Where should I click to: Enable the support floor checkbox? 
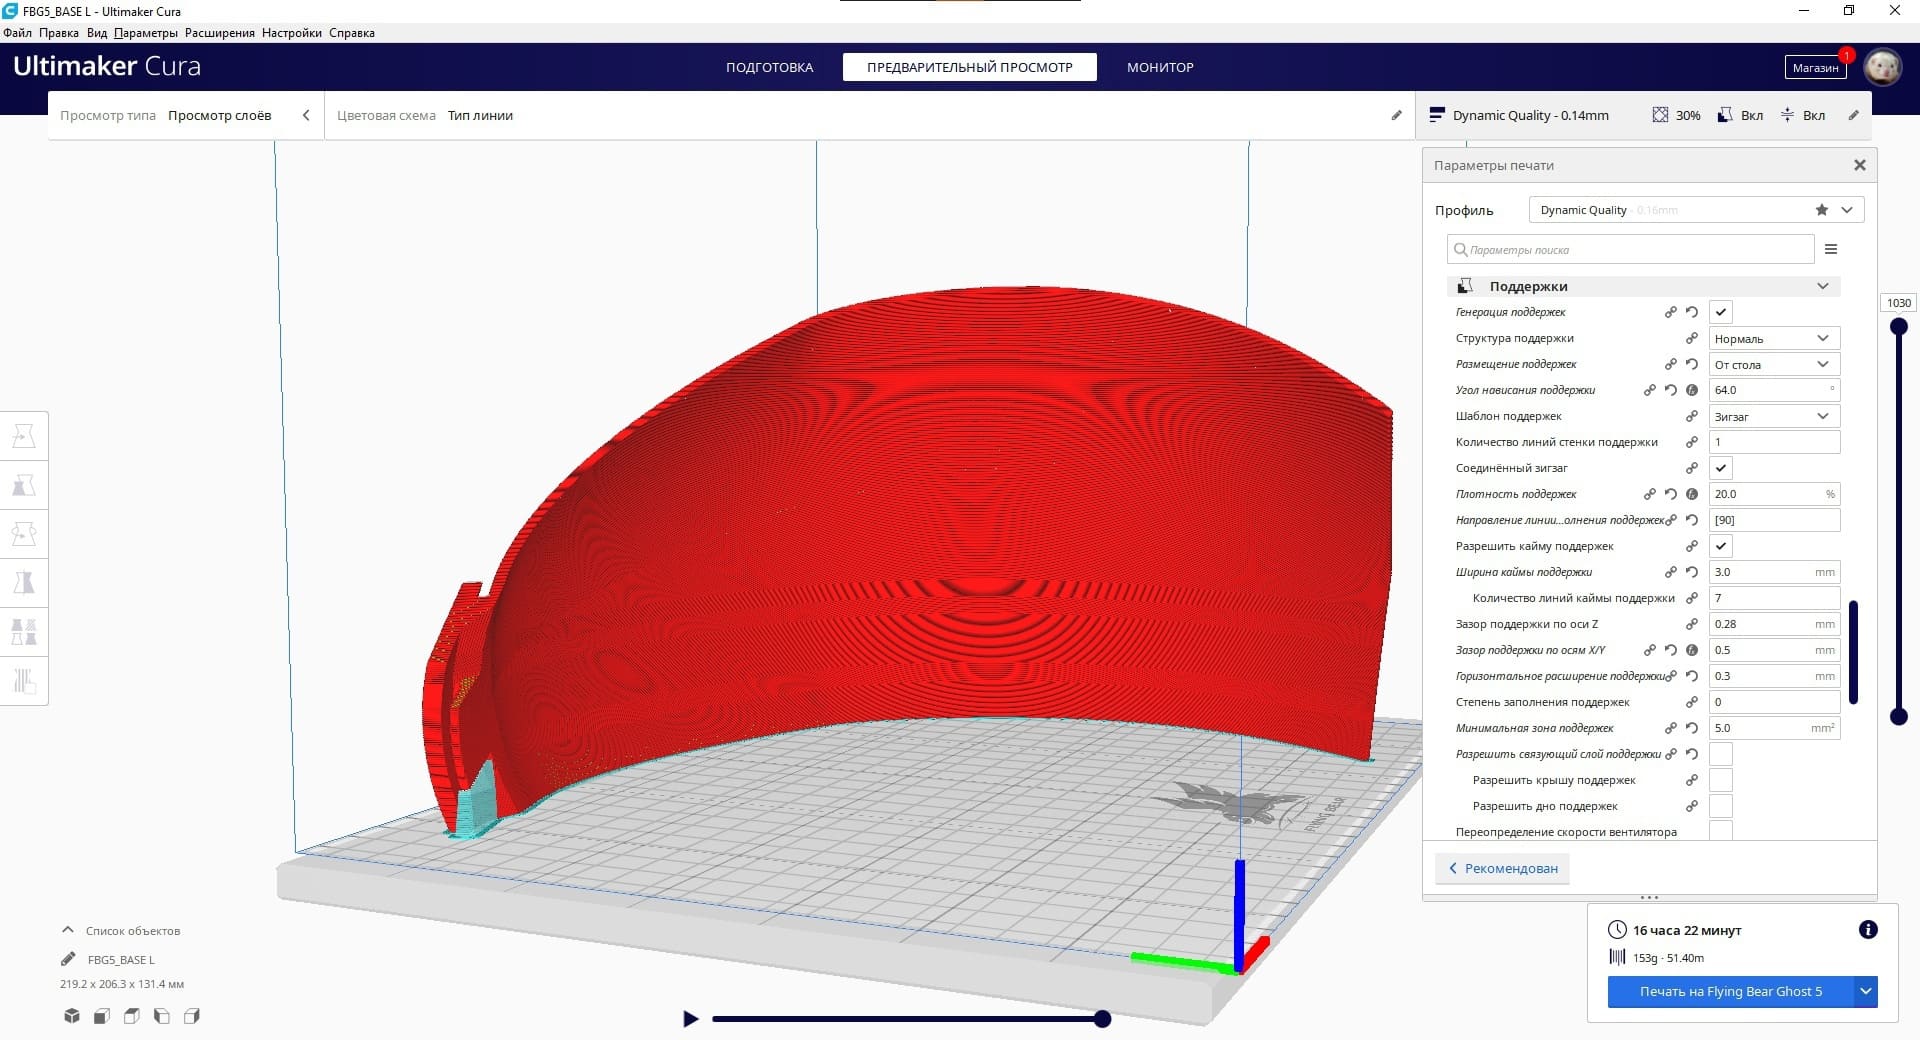tap(1721, 806)
